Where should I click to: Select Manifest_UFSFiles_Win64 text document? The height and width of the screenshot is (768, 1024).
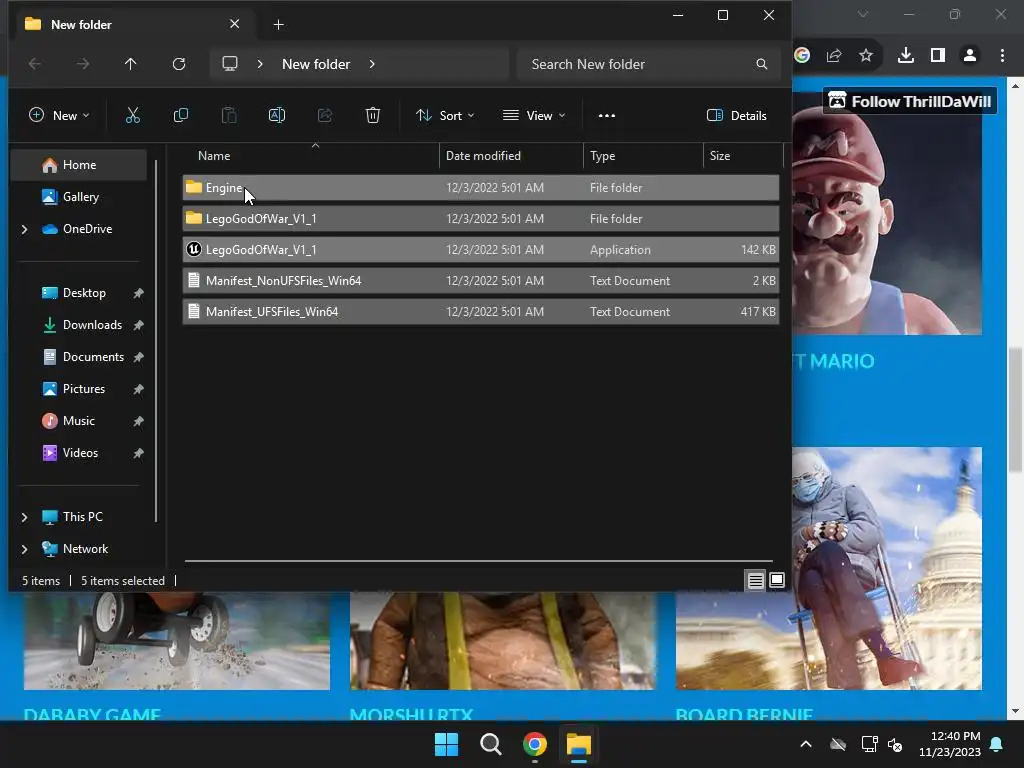pos(481,312)
